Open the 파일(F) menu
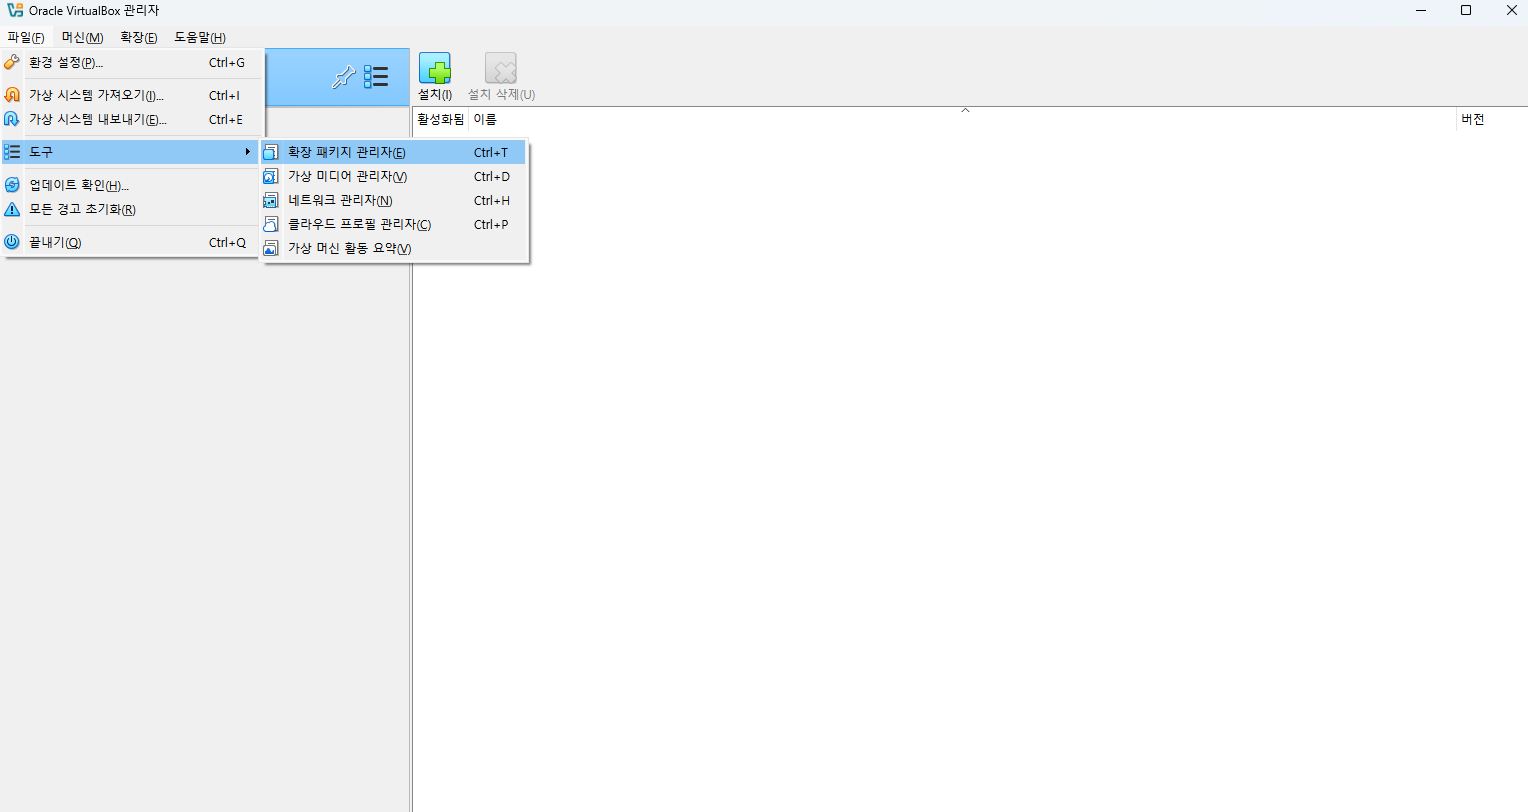Viewport: 1528px width, 812px height. [26, 37]
